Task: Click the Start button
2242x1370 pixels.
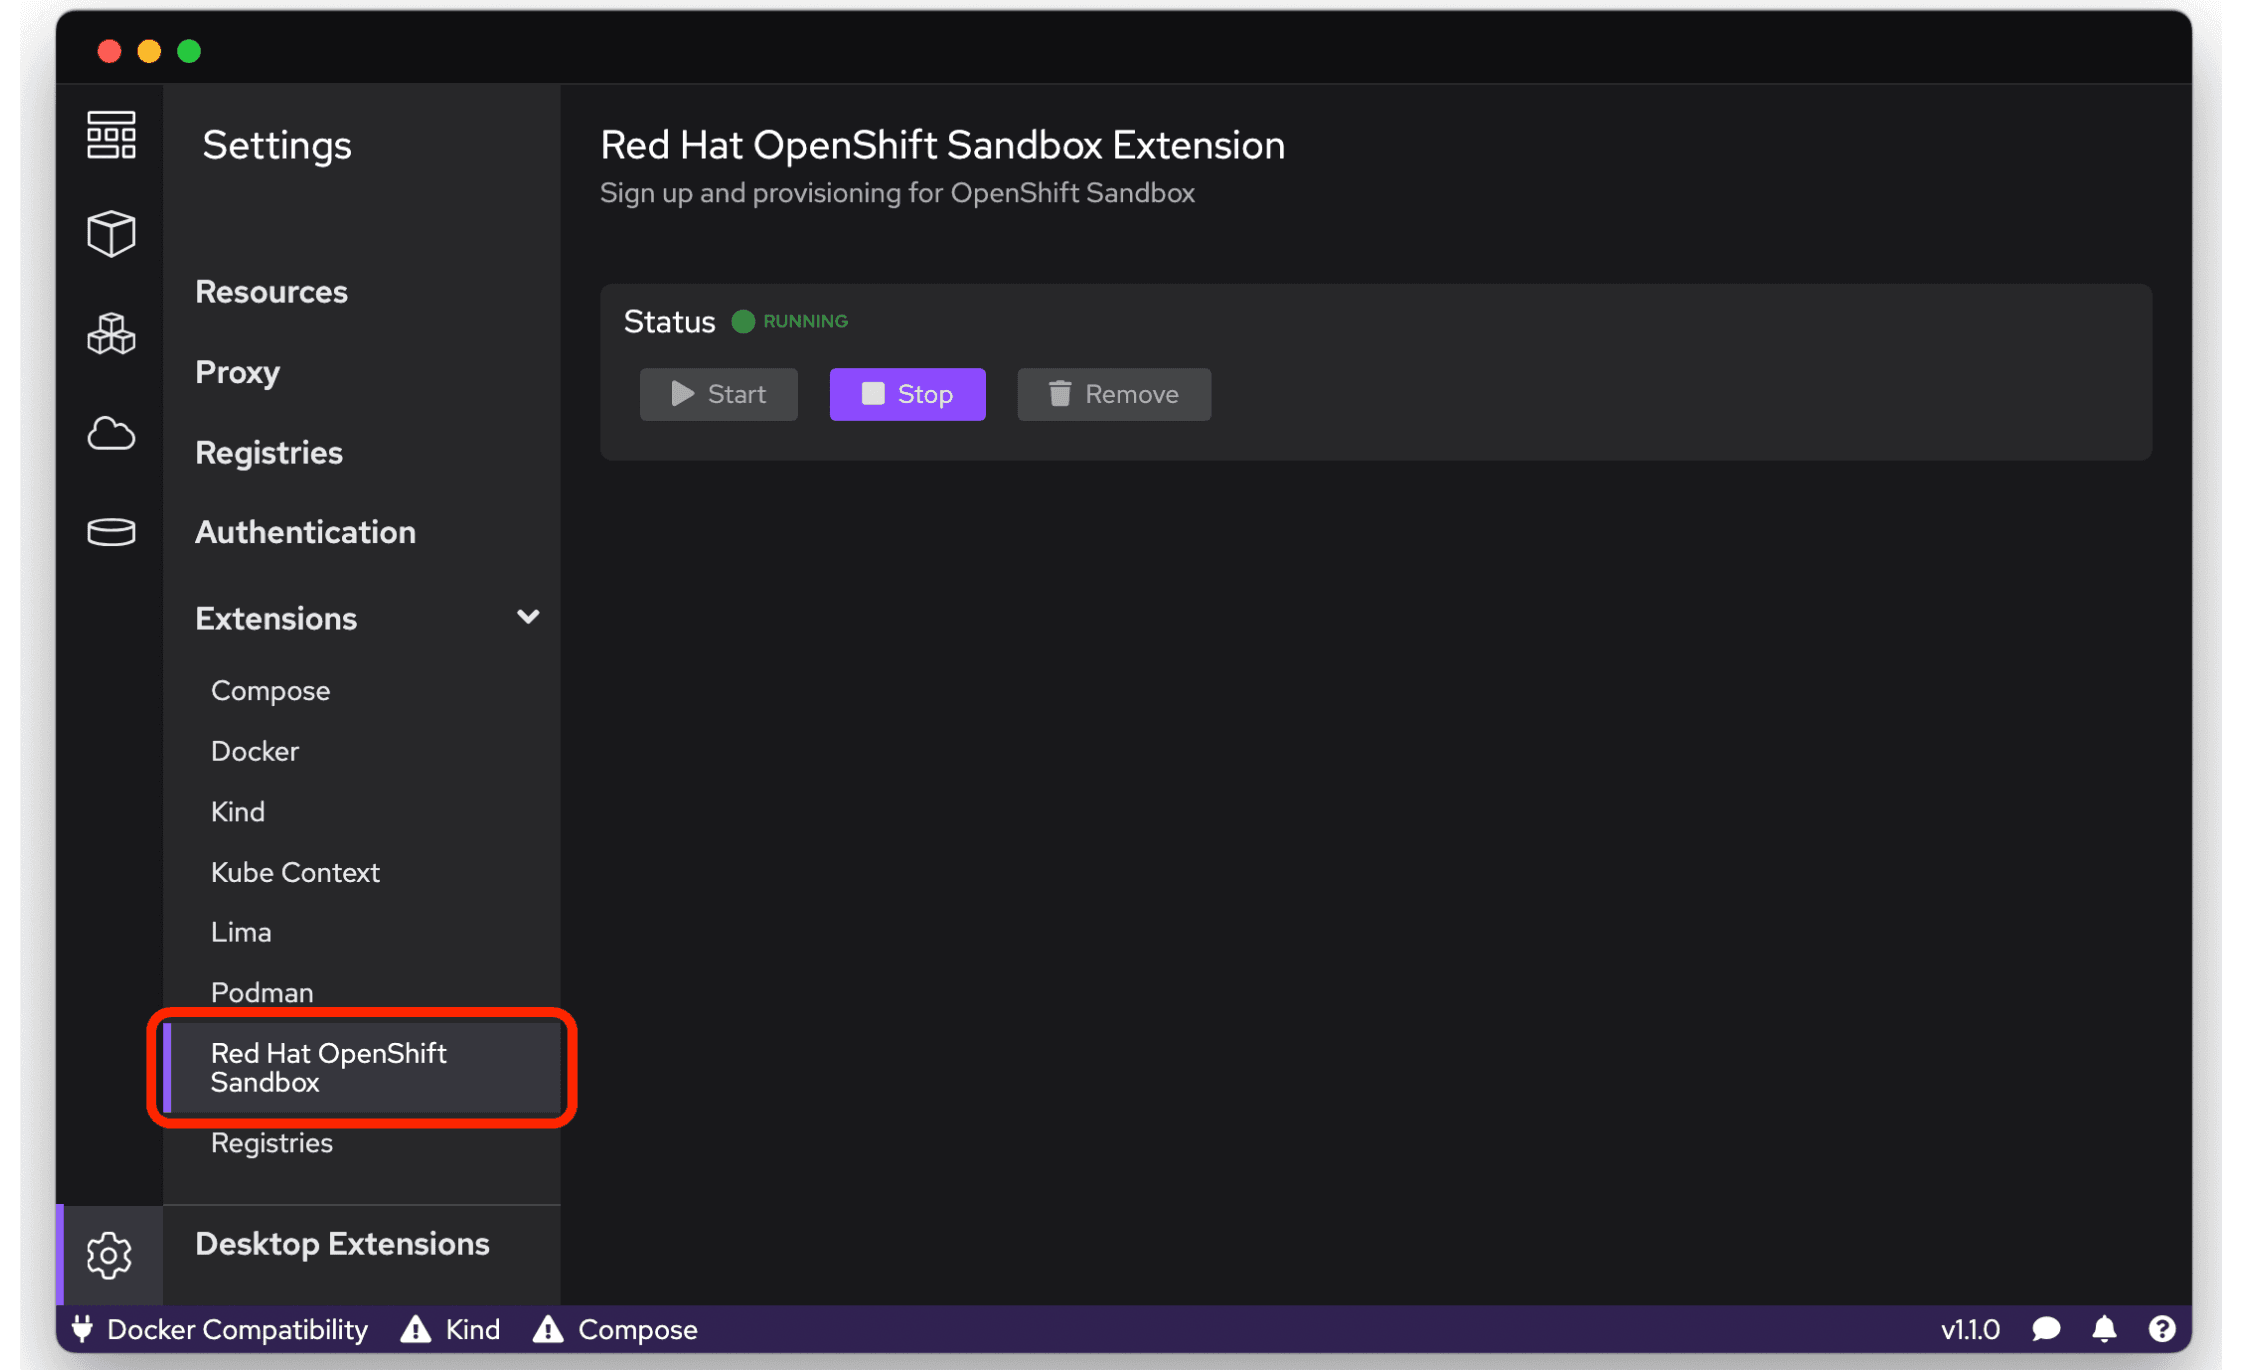Action: pos(719,394)
